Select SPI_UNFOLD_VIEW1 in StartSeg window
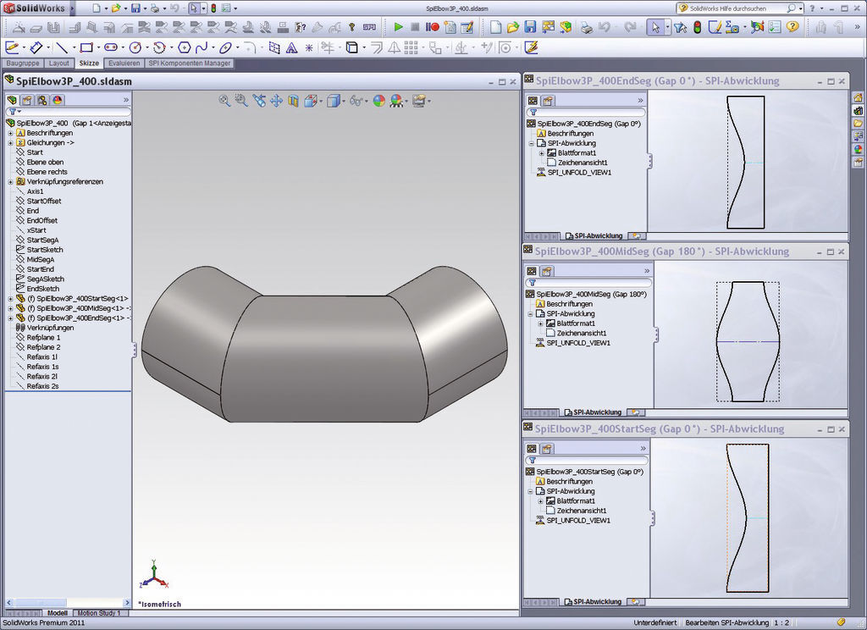The image size is (867, 630). 578,520
